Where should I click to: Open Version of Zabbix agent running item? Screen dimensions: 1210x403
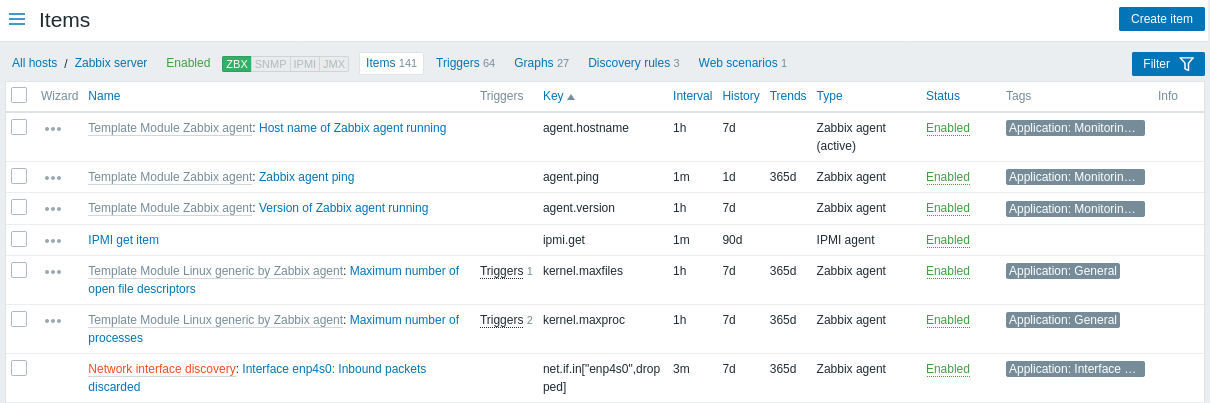tap(343, 208)
